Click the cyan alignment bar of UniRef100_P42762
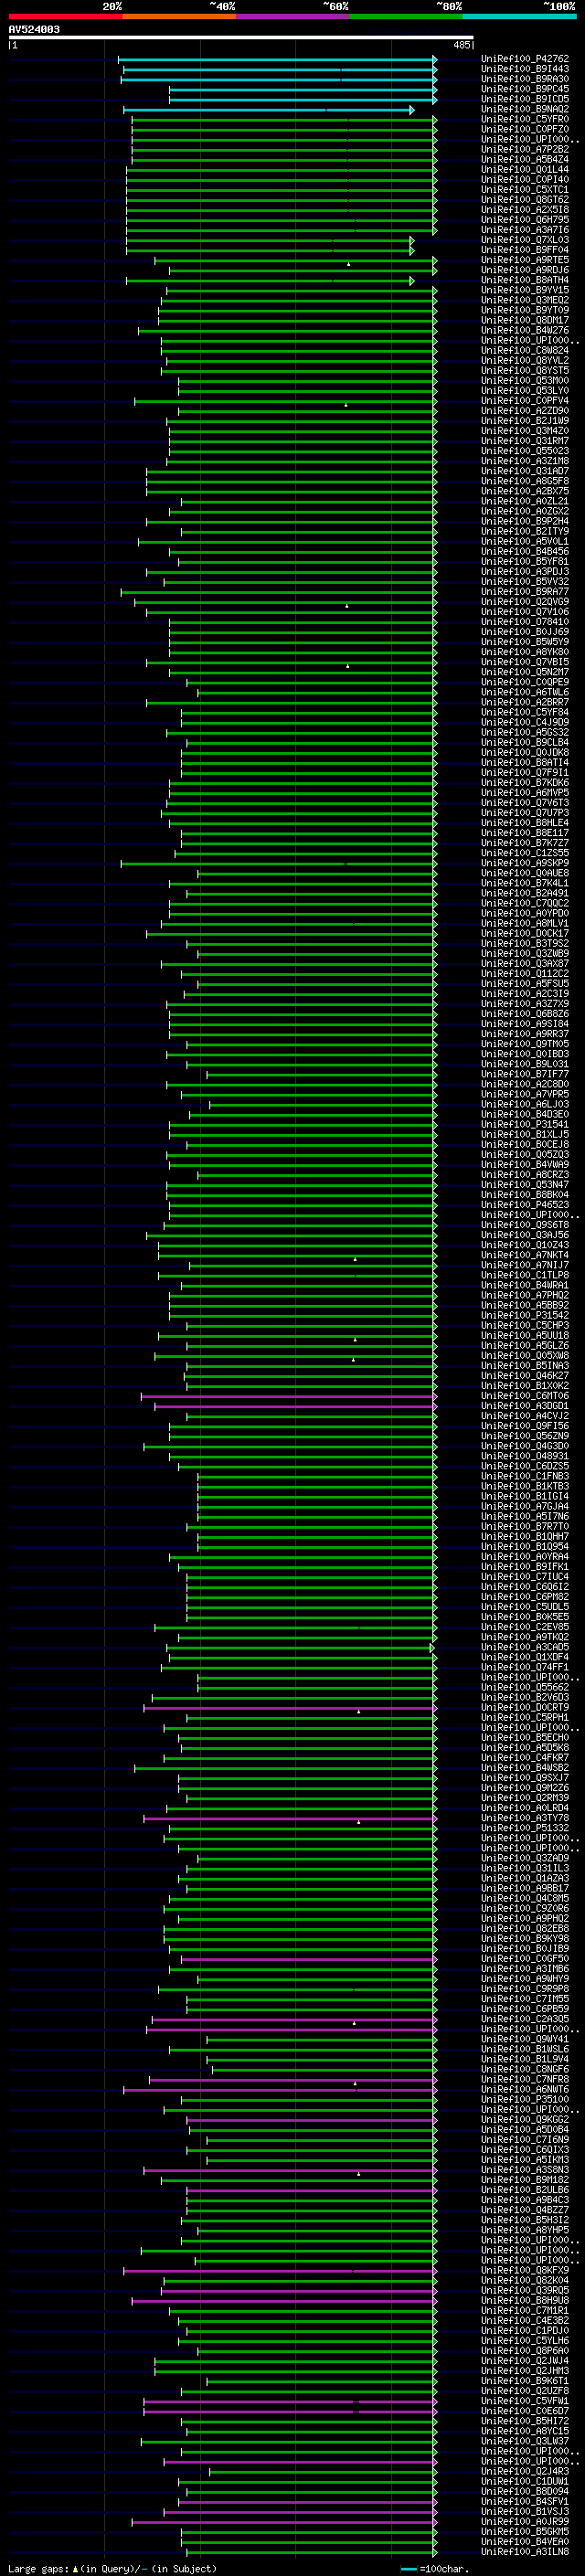 pos(277,60)
